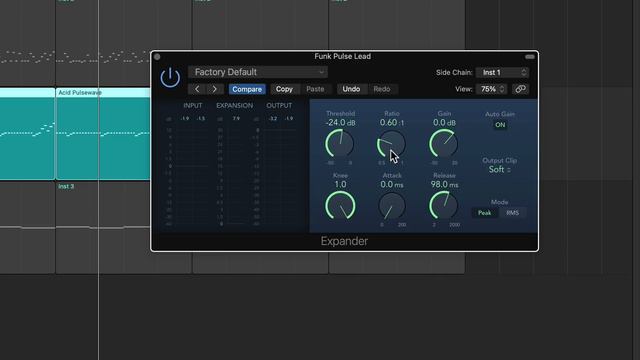Click the Knee value 1.0
640x360 pixels.
[x=340, y=184]
